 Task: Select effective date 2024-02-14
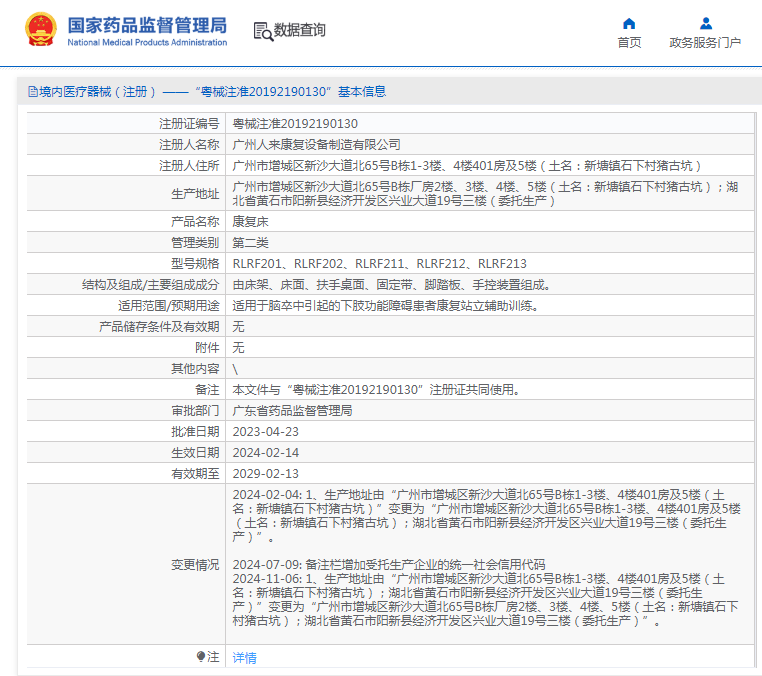click(x=265, y=452)
